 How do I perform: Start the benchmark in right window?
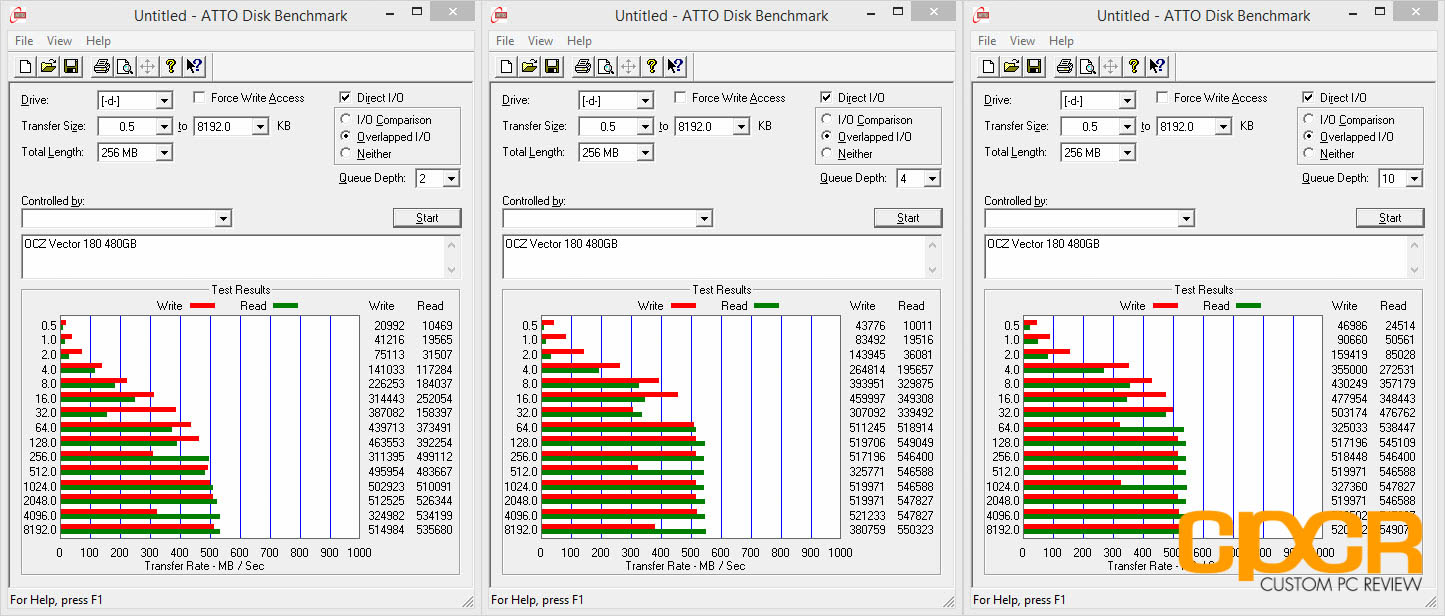[1390, 218]
